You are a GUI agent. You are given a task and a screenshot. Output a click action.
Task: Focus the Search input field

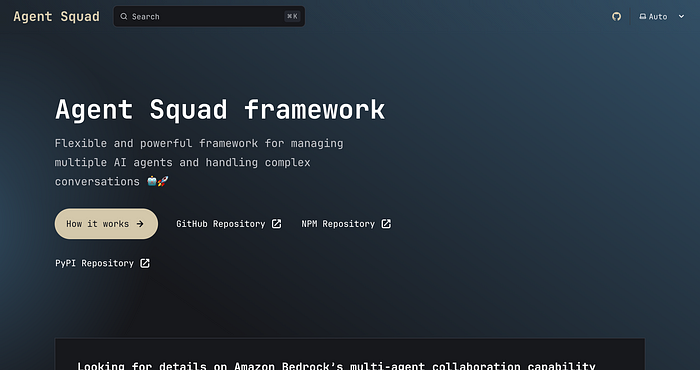(x=209, y=17)
